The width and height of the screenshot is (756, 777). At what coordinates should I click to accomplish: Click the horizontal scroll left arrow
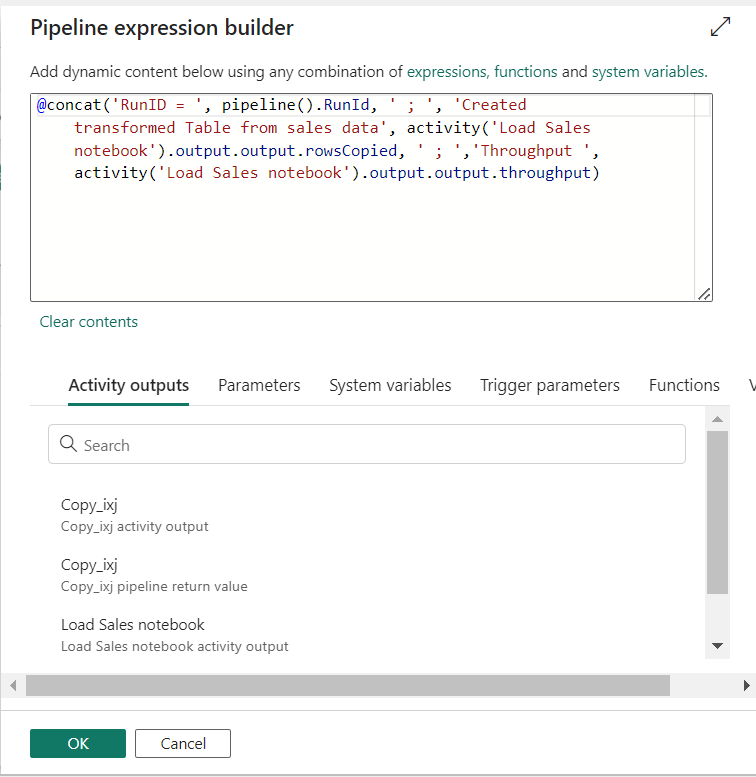[x=13, y=685]
